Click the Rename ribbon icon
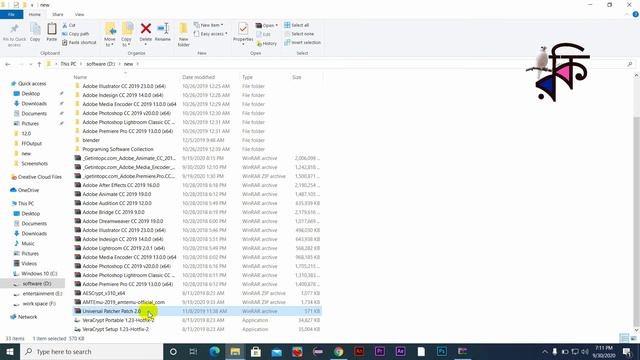 163,32
